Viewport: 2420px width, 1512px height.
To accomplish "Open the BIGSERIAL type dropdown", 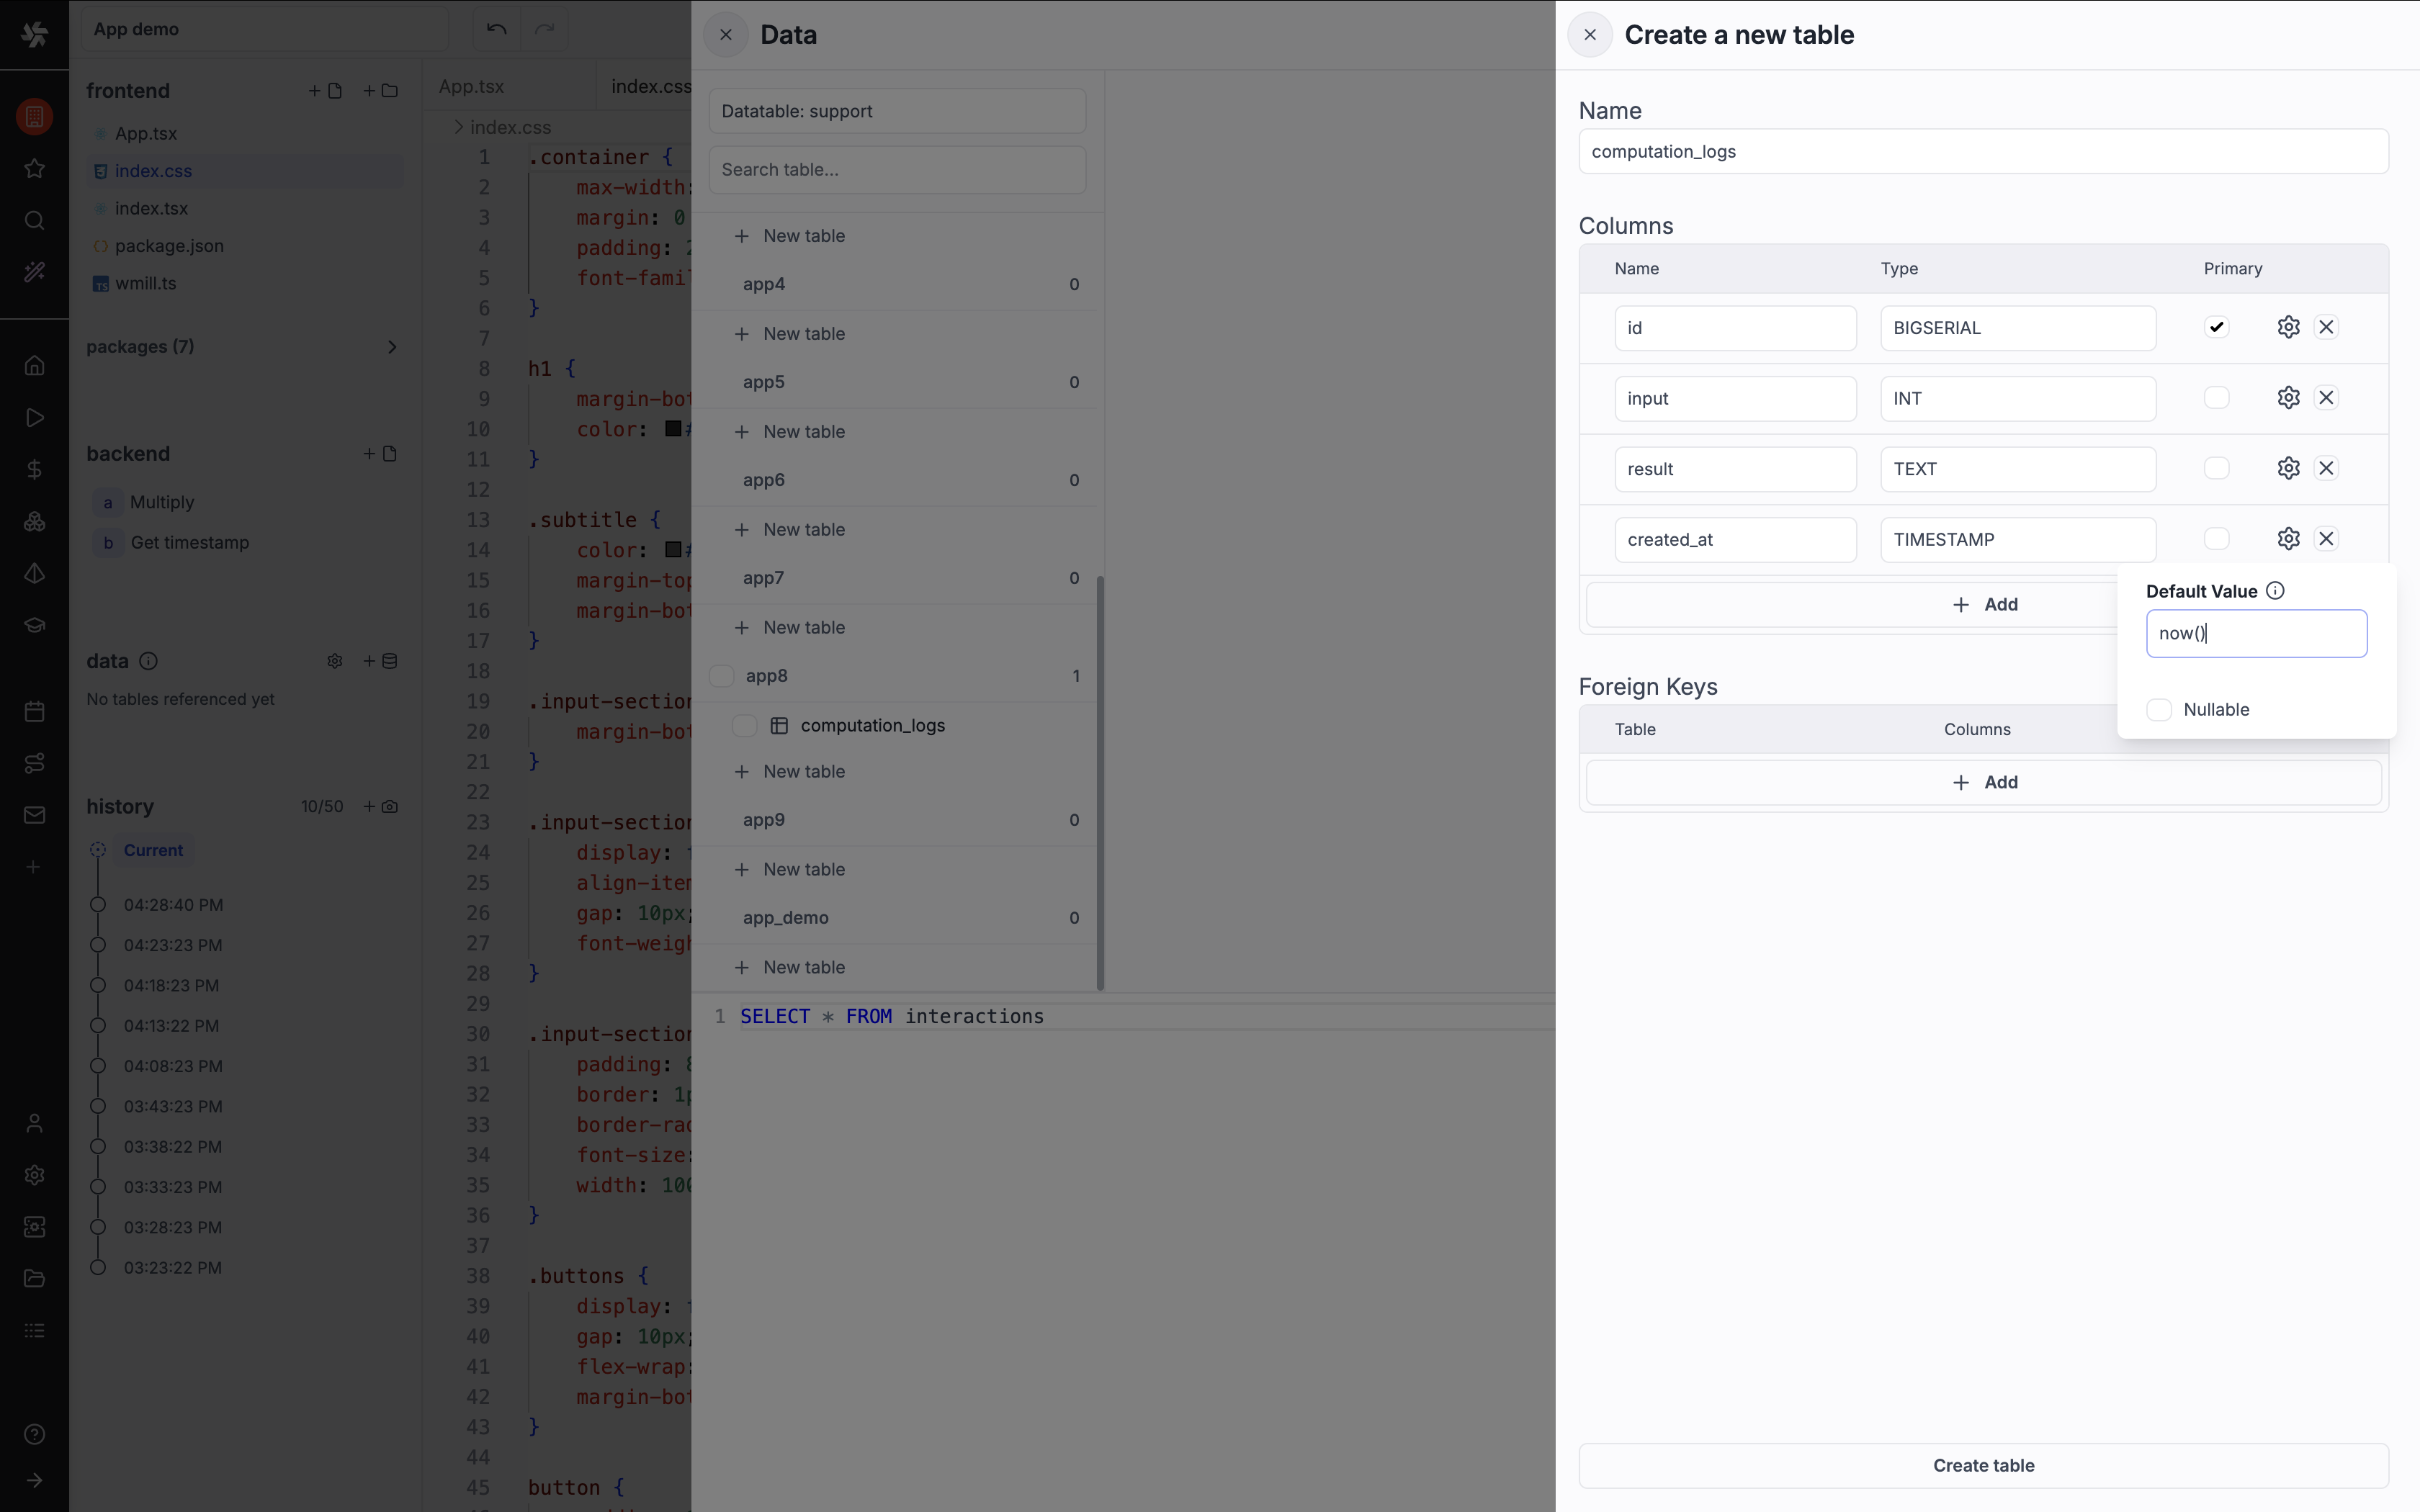I will 2016,328.
